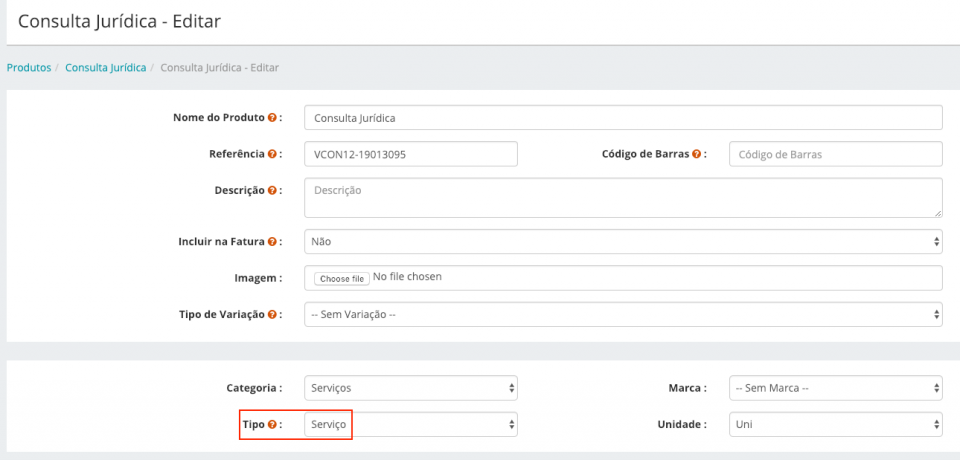Click help icon next to Referência
960x460 pixels.
[x=272, y=154]
